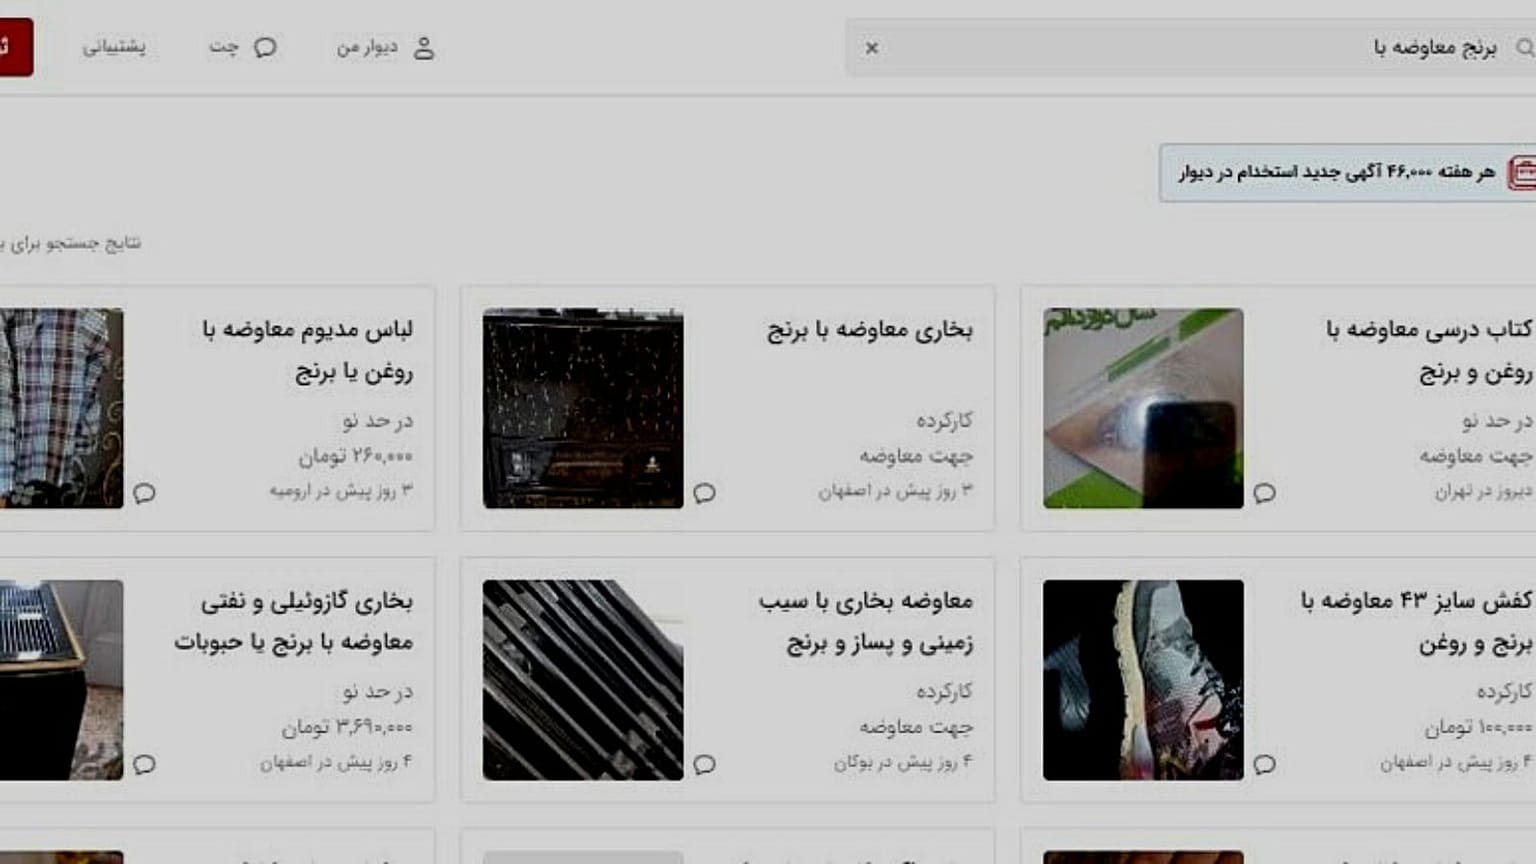Click chat icon on بخاری معاوضه با برنج
The height and width of the screenshot is (864, 1536).
[x=704, y=493]
